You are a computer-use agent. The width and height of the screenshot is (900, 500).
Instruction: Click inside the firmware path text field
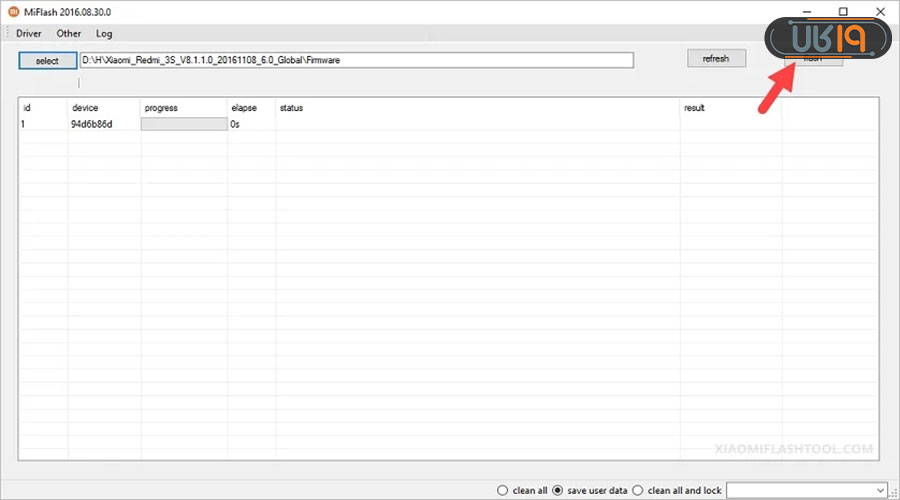[356, 60]
